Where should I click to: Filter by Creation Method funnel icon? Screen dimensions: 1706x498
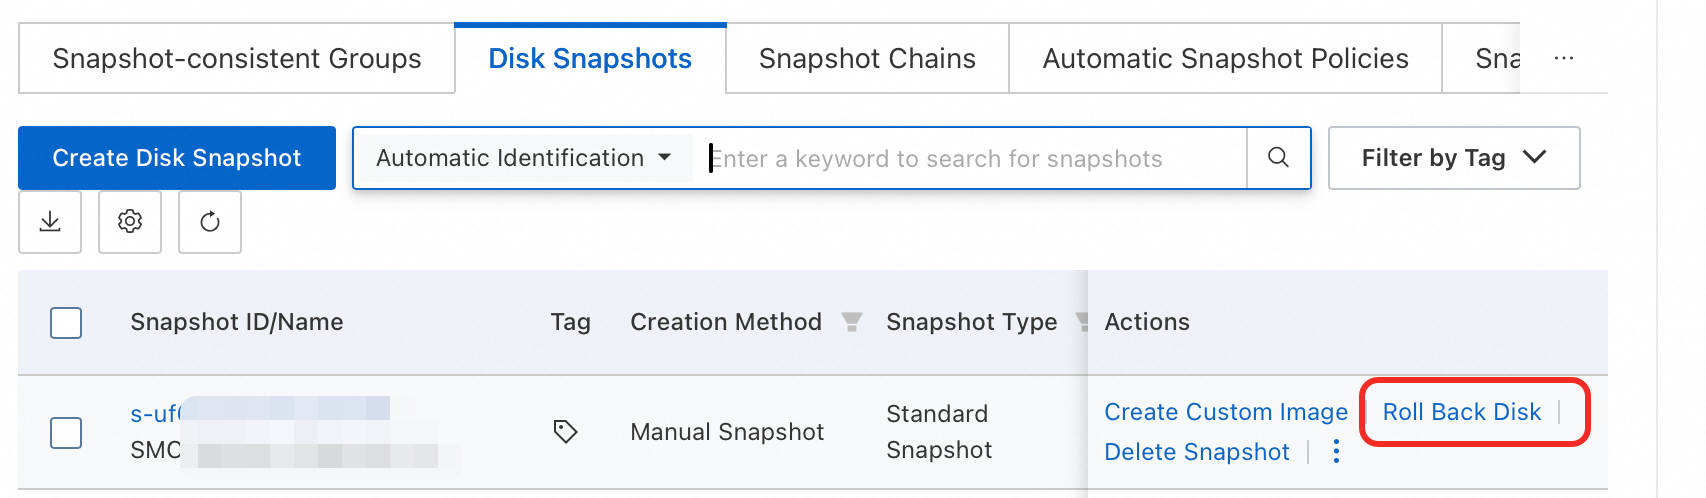pos(851,322)
